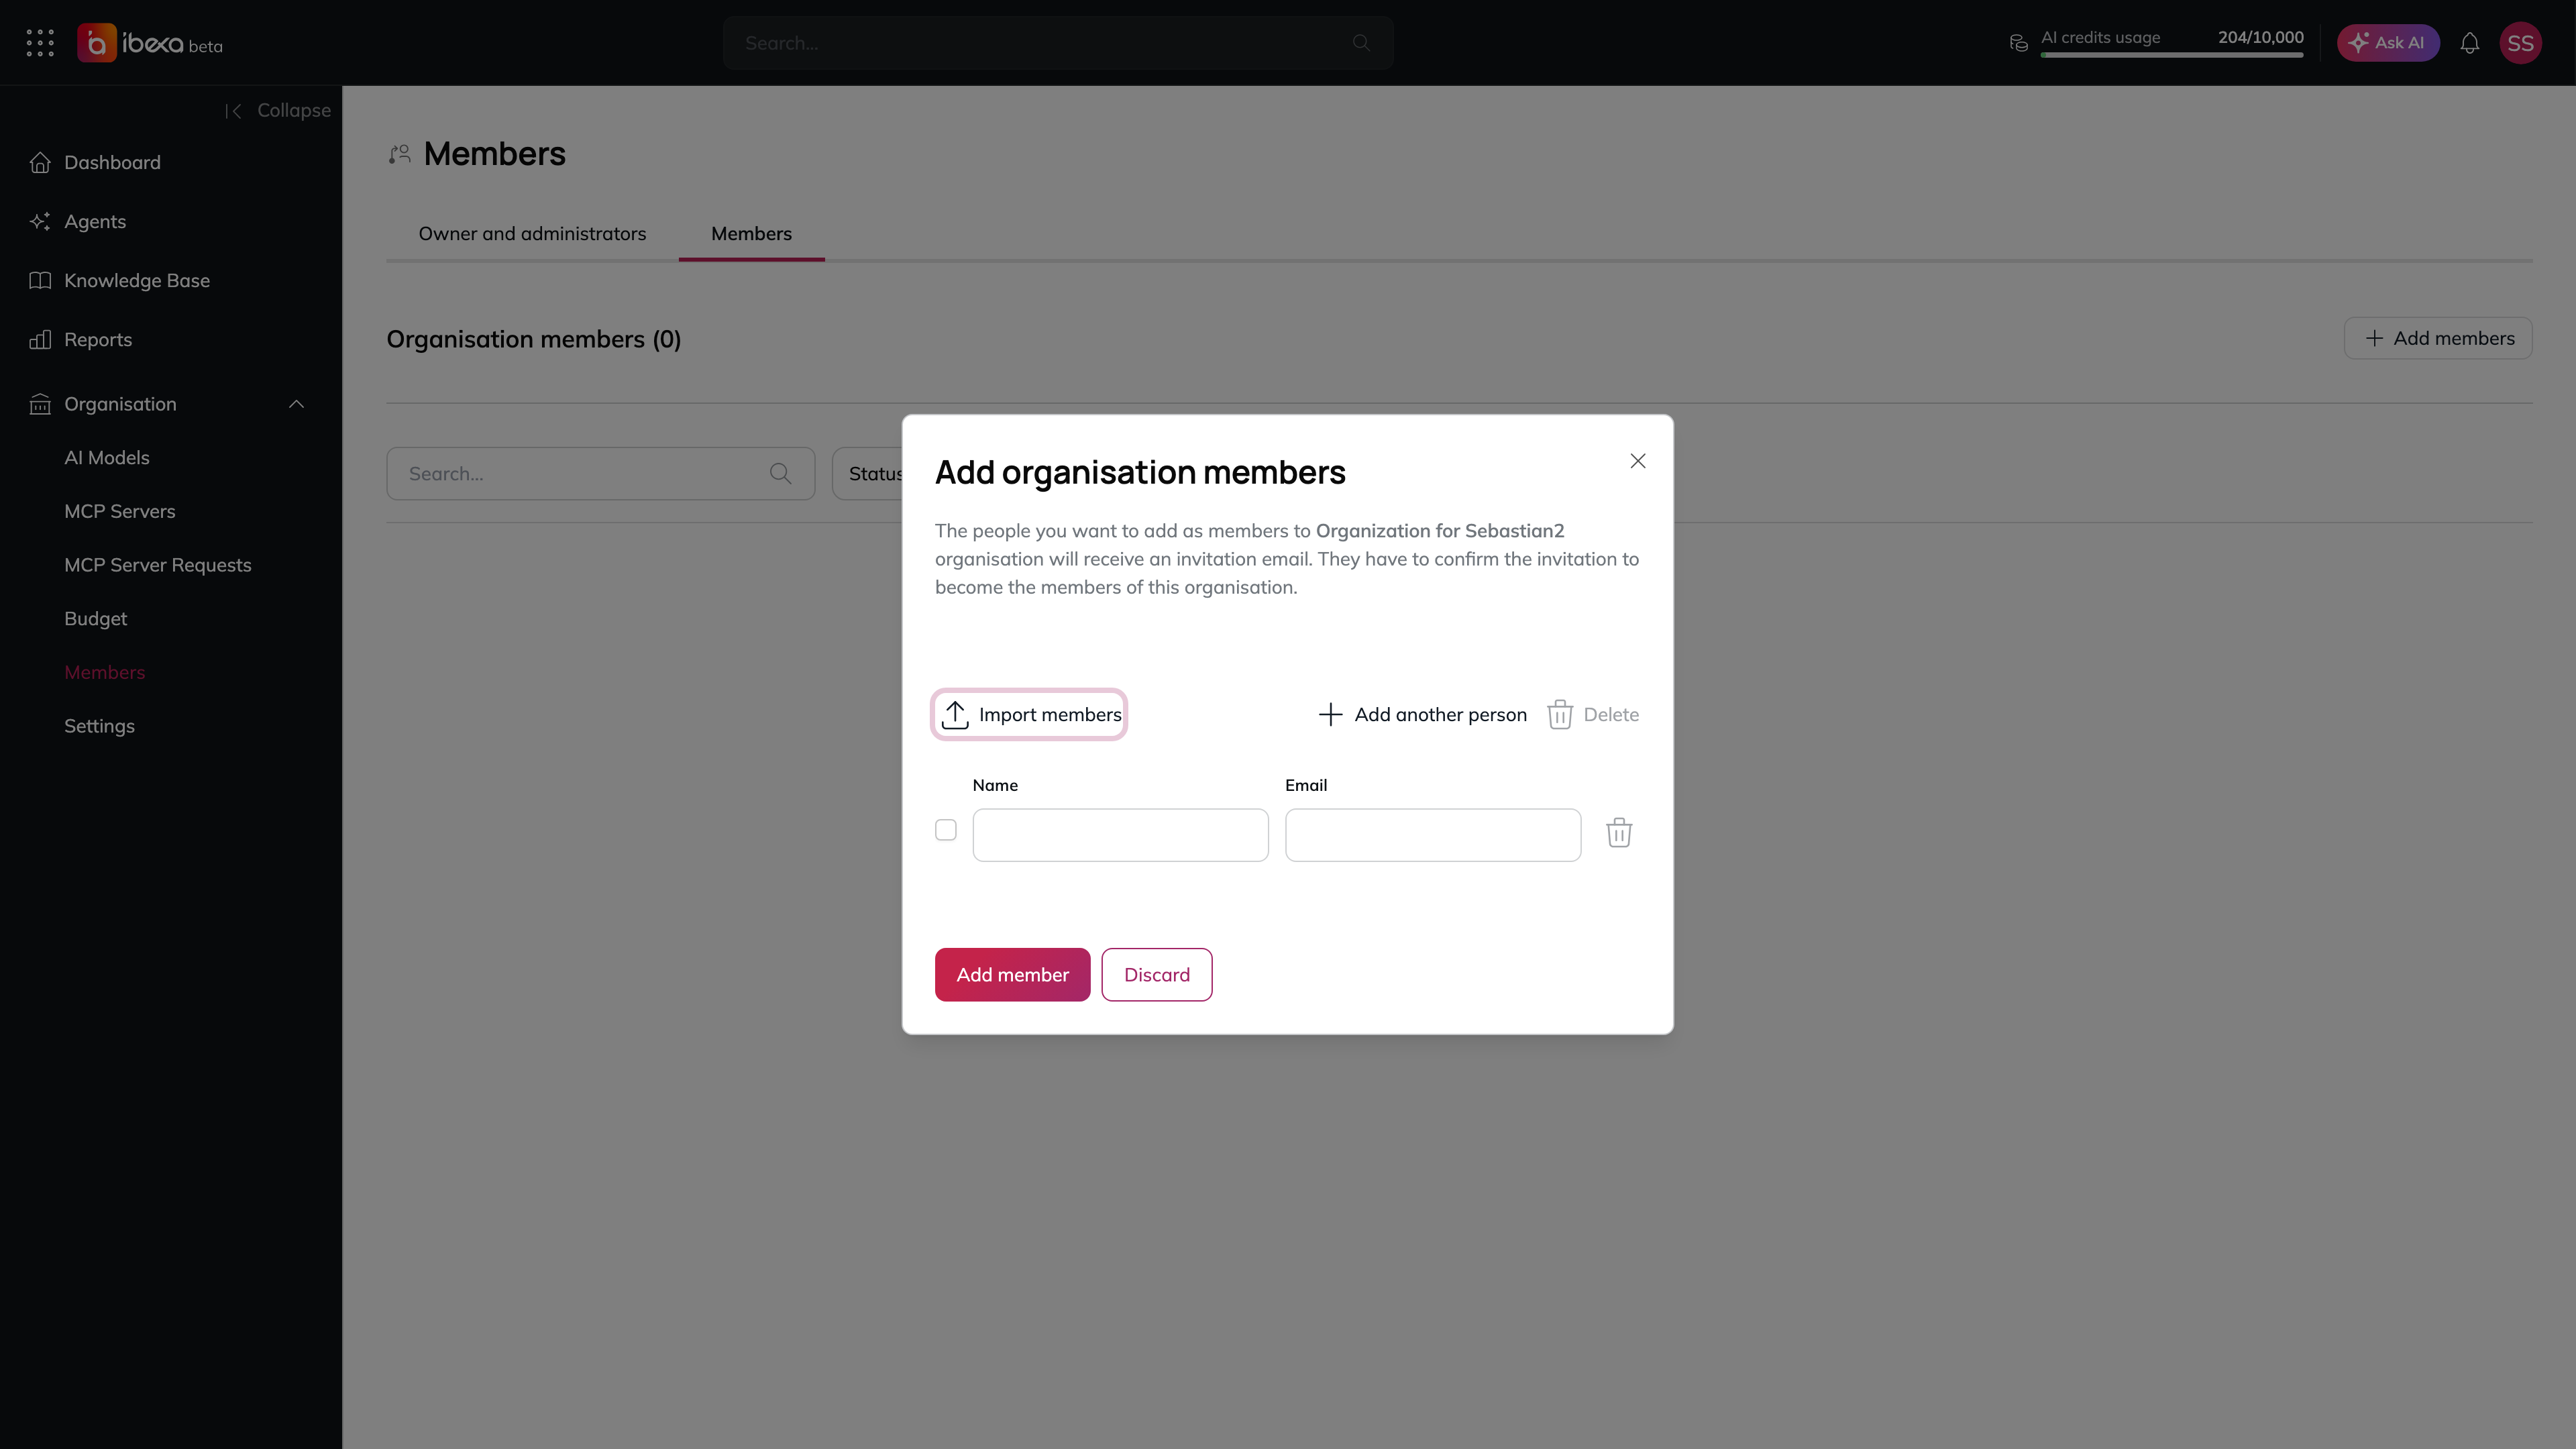This screenshot has width=2576, height=1449.
Task: Click the Knowledge Base book icon
Action: point(40,280)
